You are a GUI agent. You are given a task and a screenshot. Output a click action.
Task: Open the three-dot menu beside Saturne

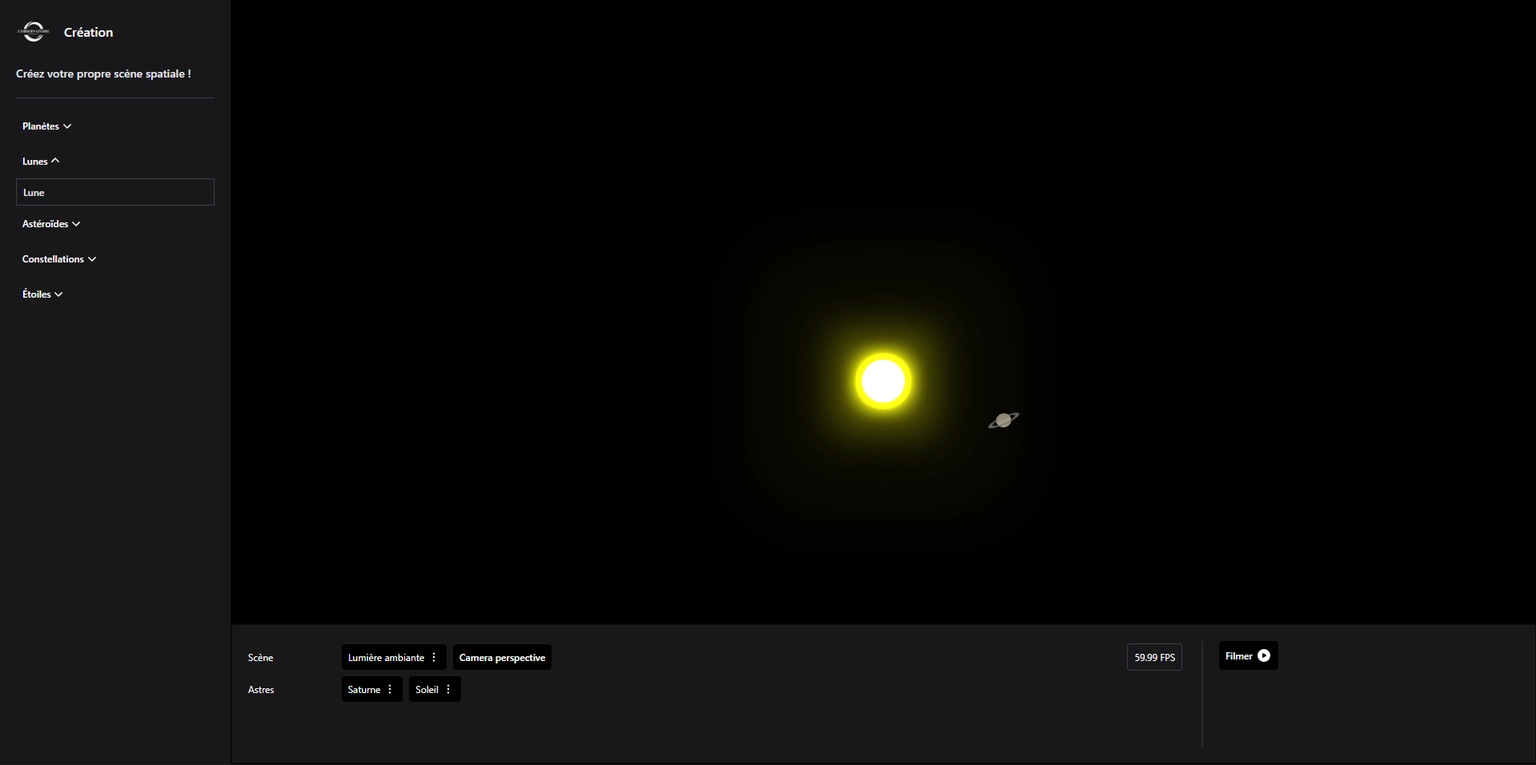tap(390, 689)
